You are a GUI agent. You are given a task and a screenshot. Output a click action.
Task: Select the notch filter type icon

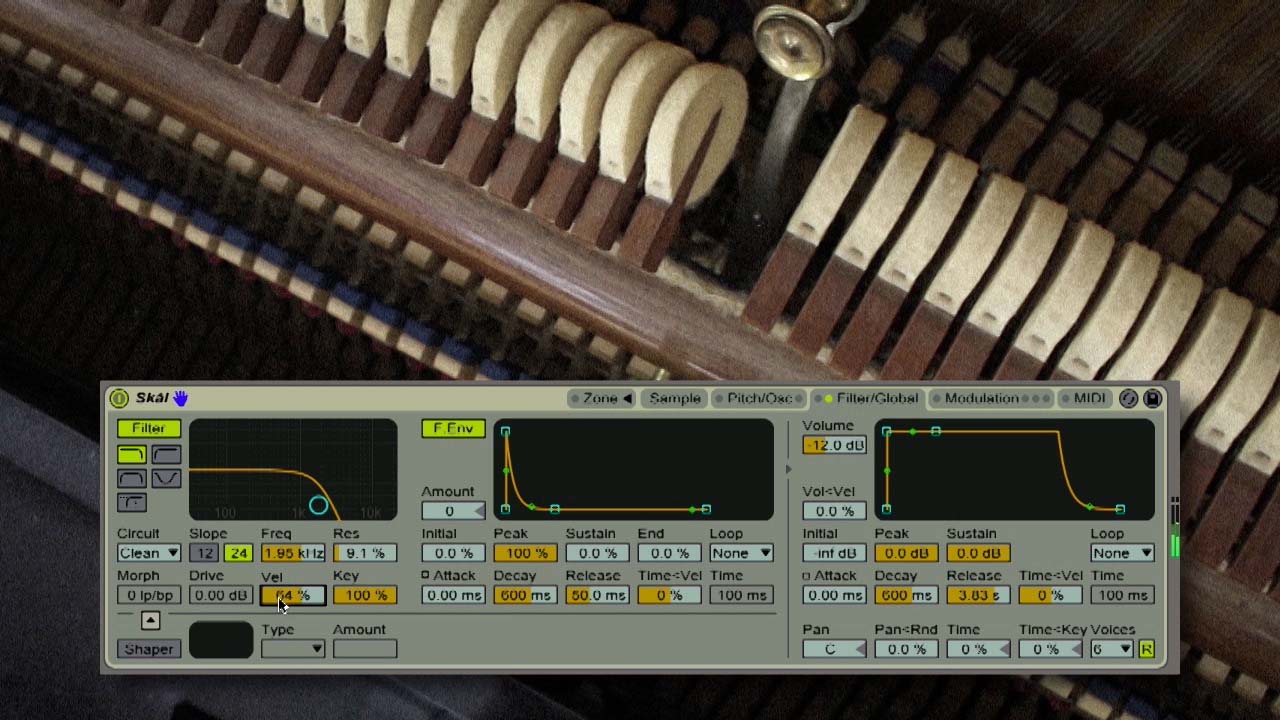[166, 477]
